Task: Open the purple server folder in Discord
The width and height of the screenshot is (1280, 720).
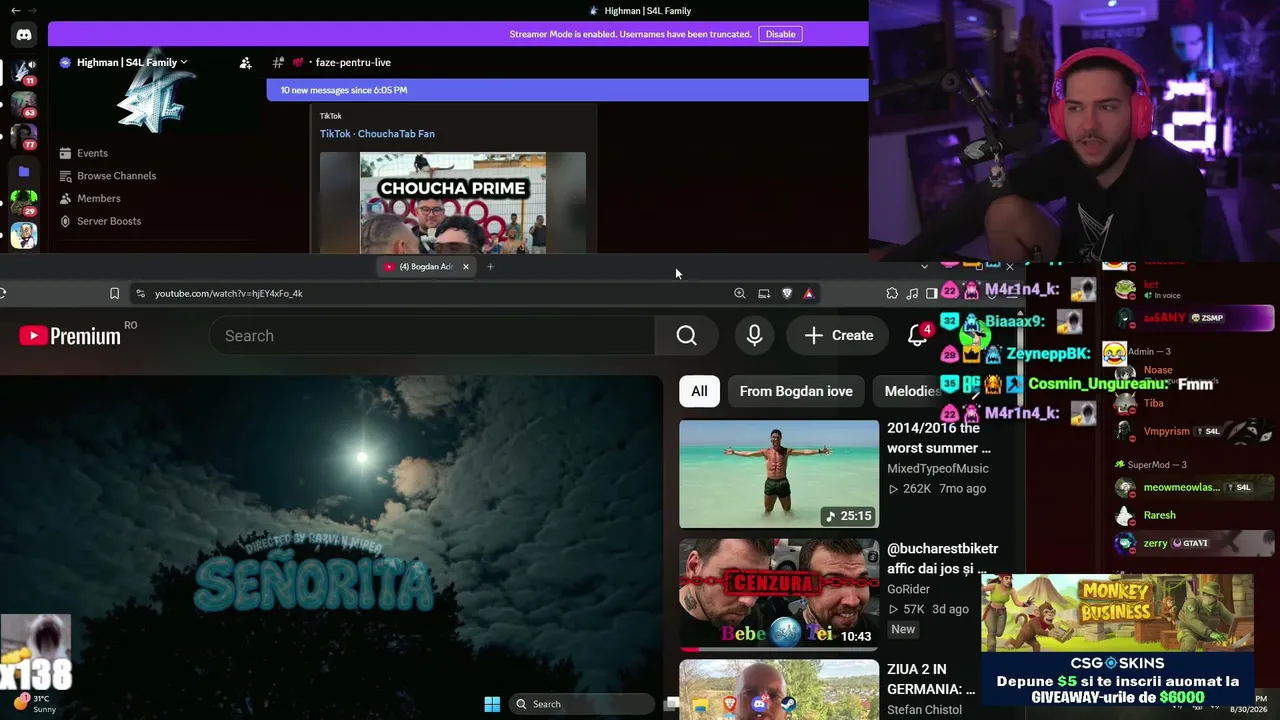Action: pos(24,171)
